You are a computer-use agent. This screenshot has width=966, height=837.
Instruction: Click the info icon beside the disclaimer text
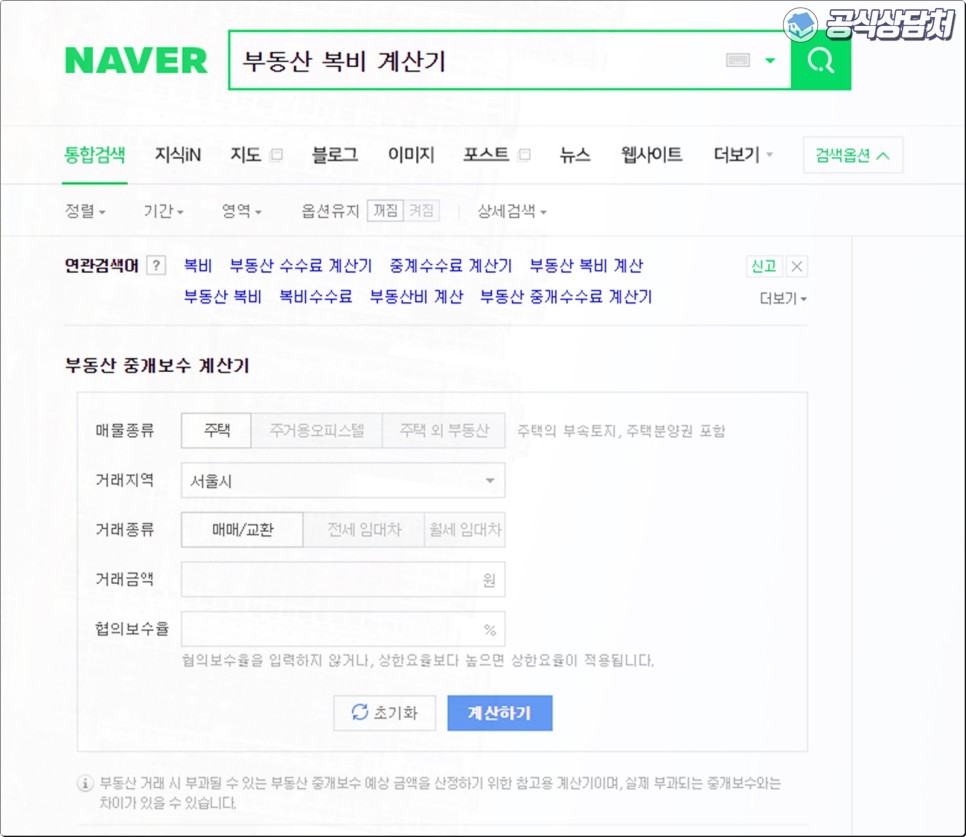pos(84,783)
